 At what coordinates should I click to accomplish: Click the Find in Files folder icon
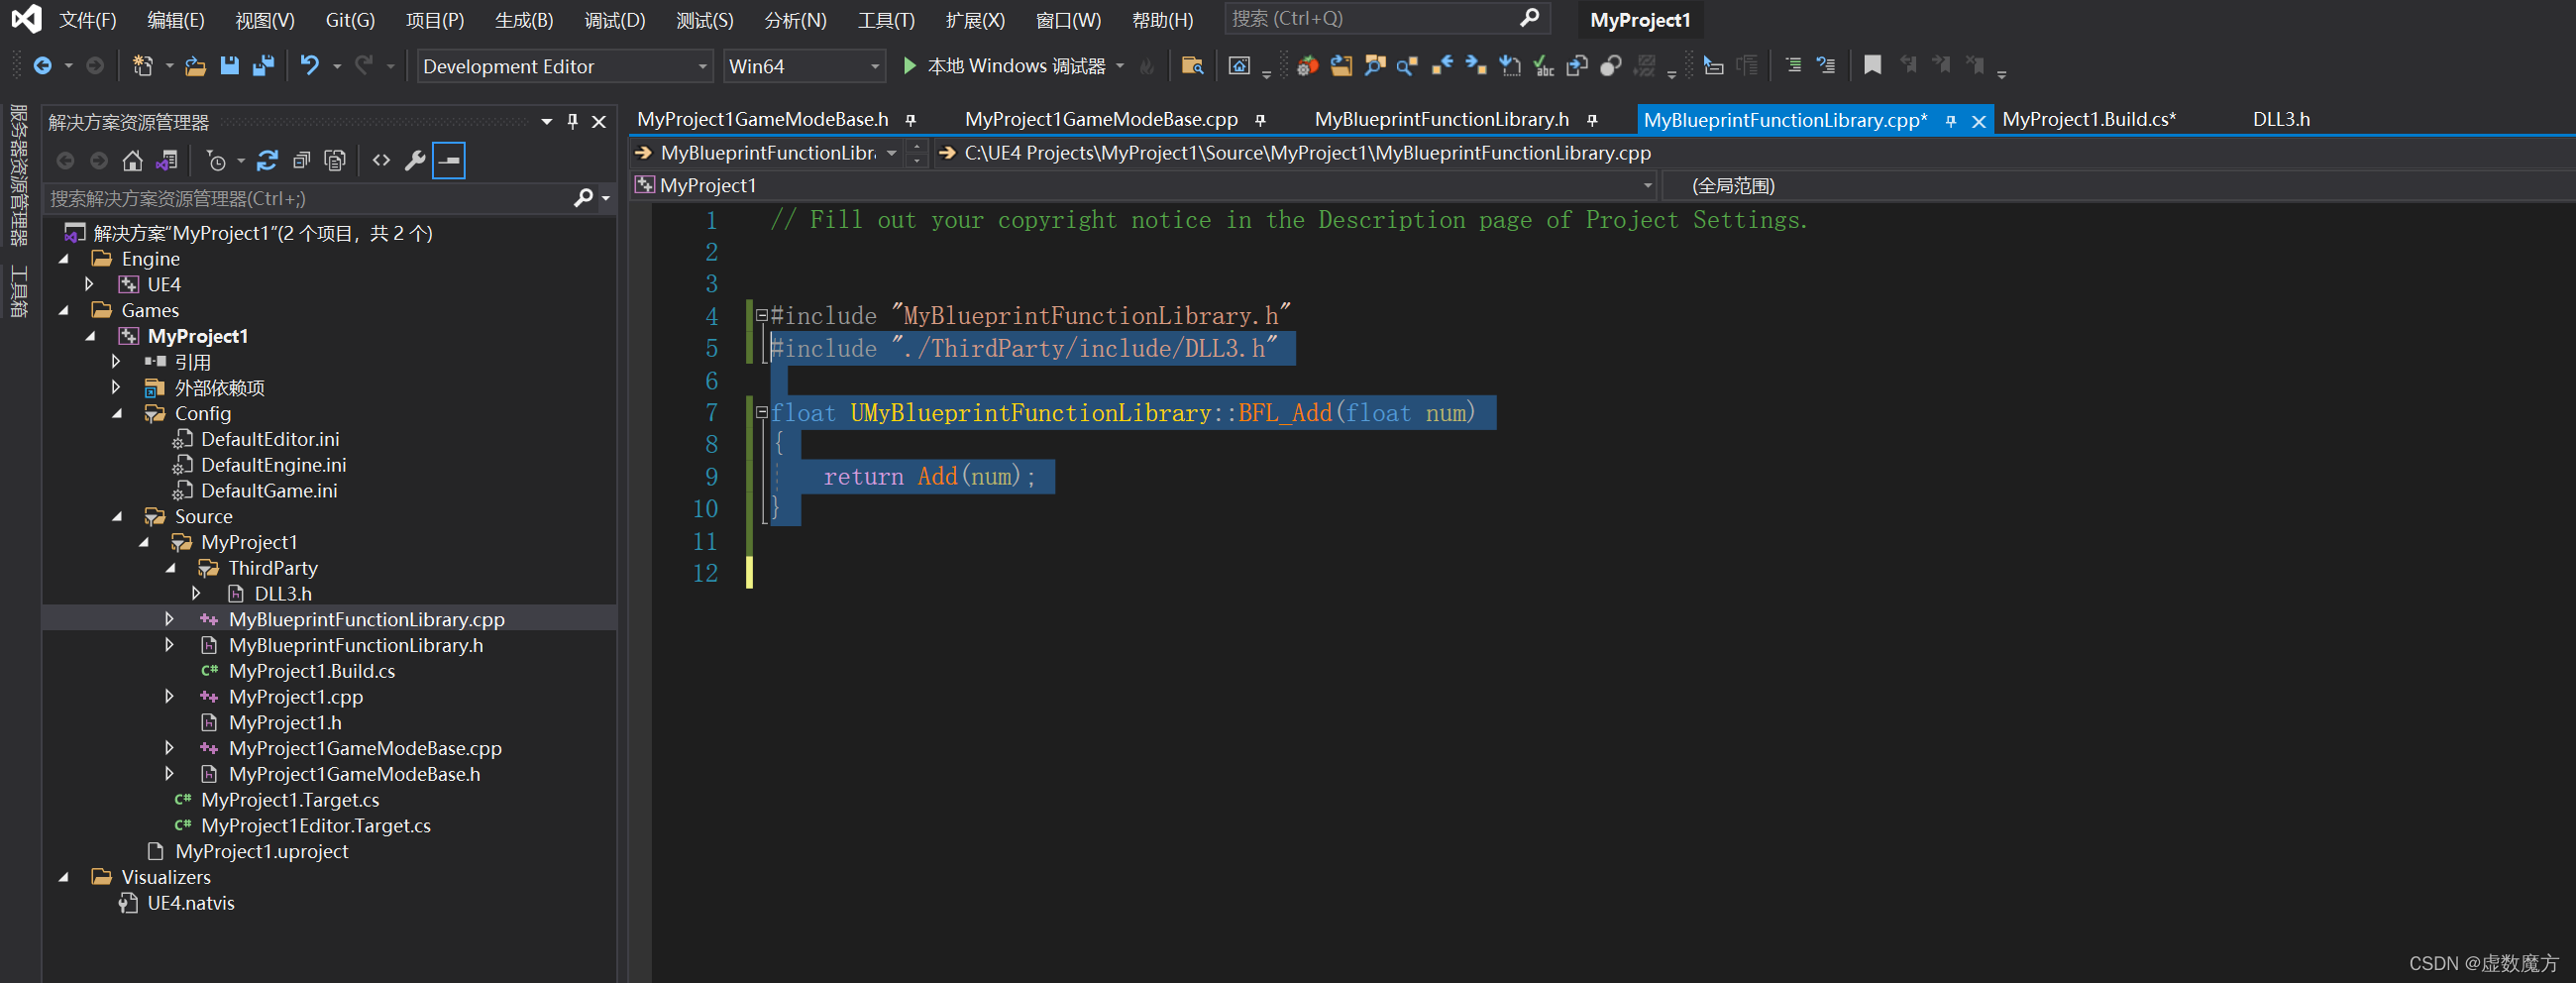tap(1192, 66)
